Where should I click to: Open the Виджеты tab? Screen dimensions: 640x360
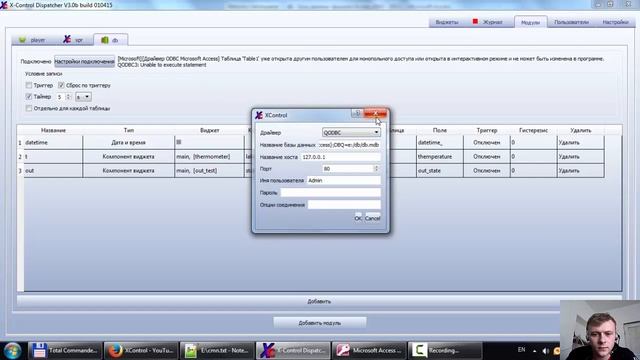pyautogui.click(x=447, y=22)
